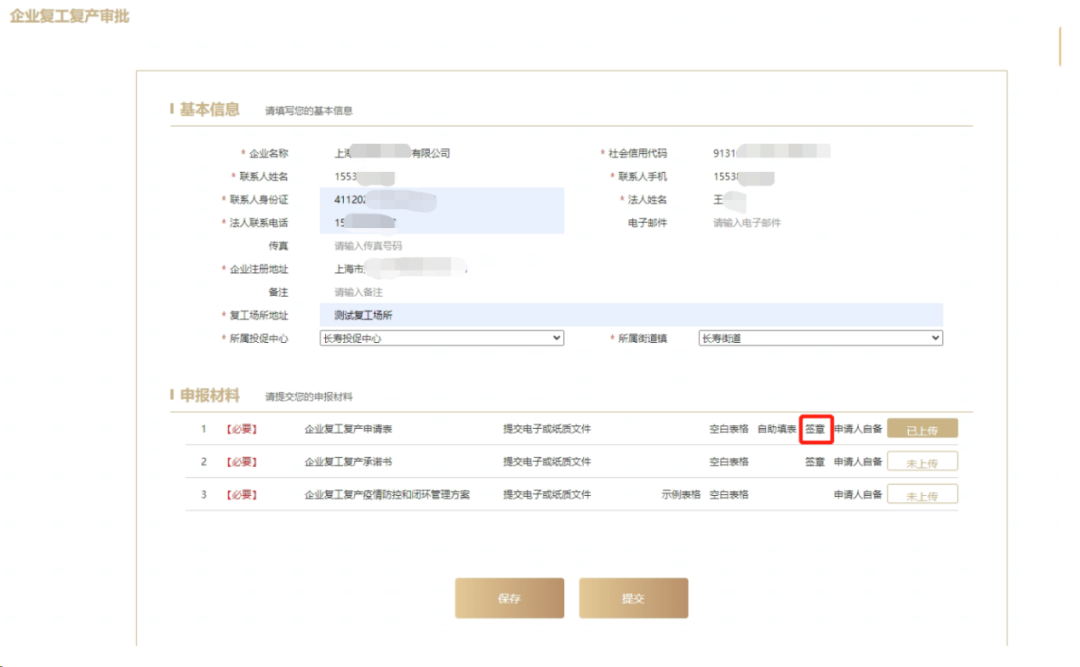Click 签章 link for 企业复工复产申请表
Screen dimensions: 1080x667
click(816, 429)
